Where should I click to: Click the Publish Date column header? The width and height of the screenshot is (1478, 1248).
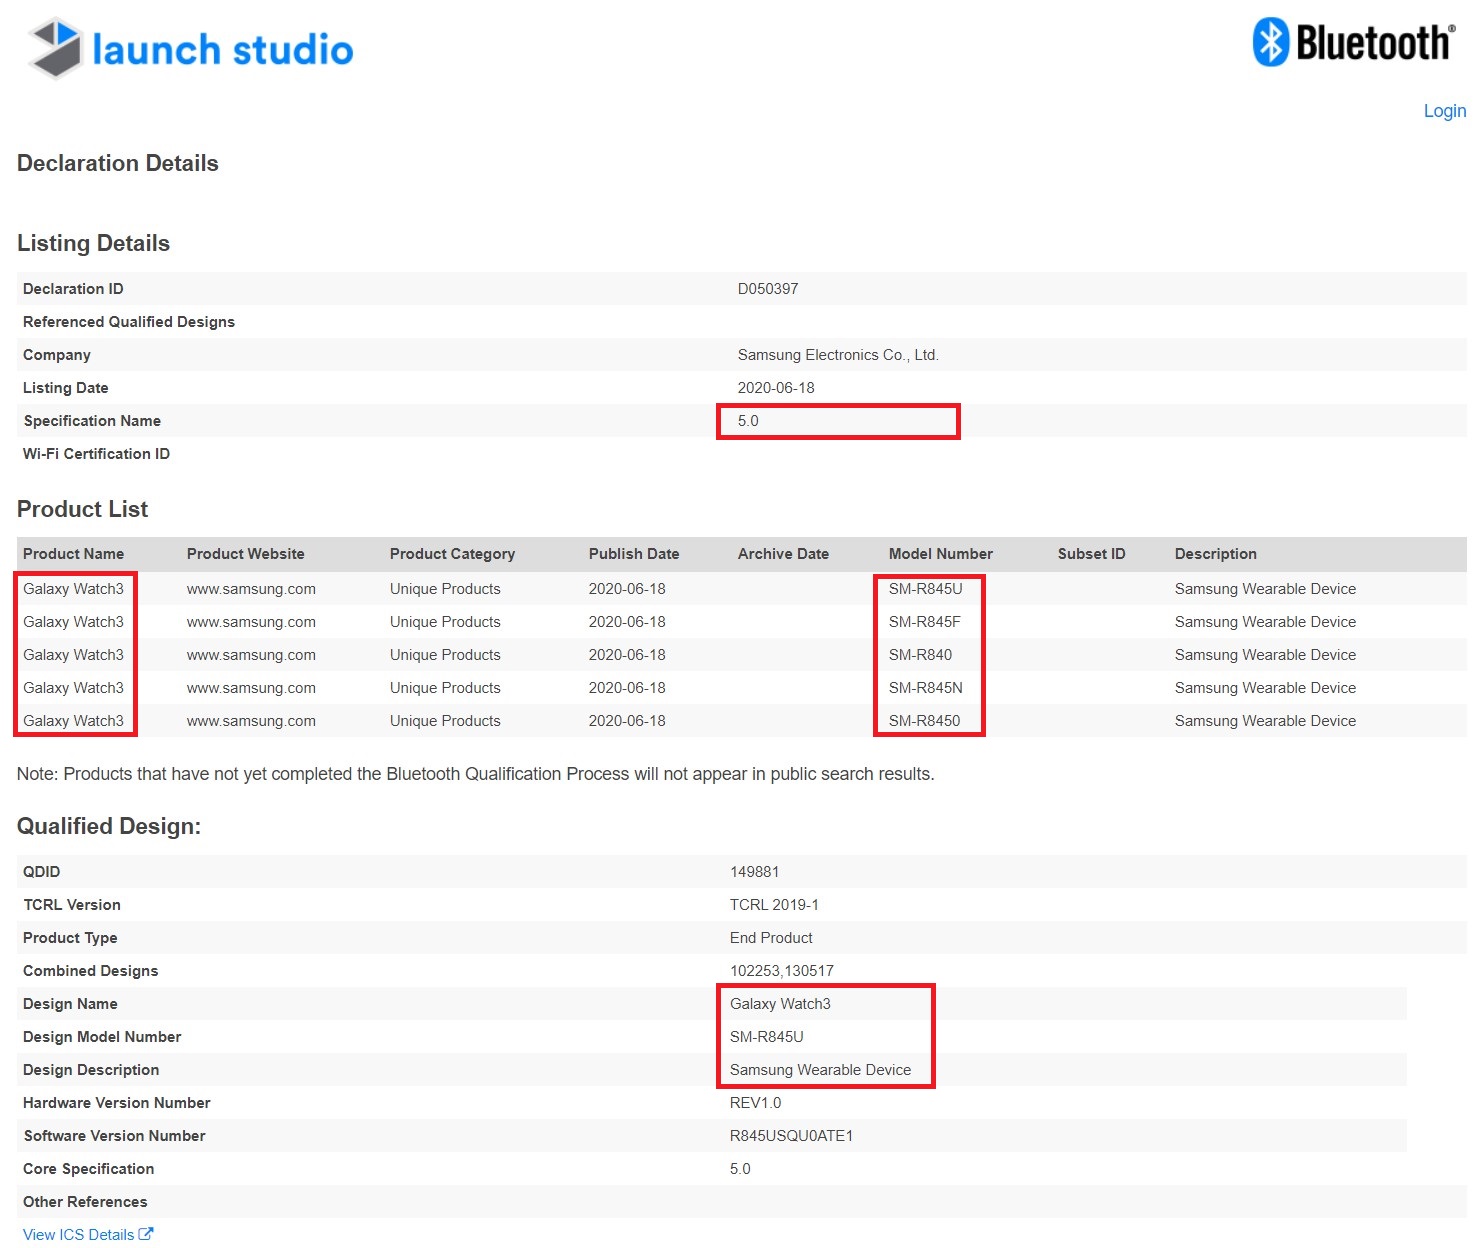[x=633, y=554]
